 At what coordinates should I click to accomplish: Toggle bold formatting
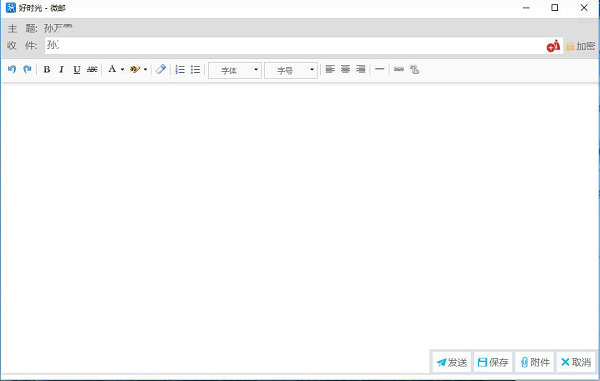pos(47,69)
